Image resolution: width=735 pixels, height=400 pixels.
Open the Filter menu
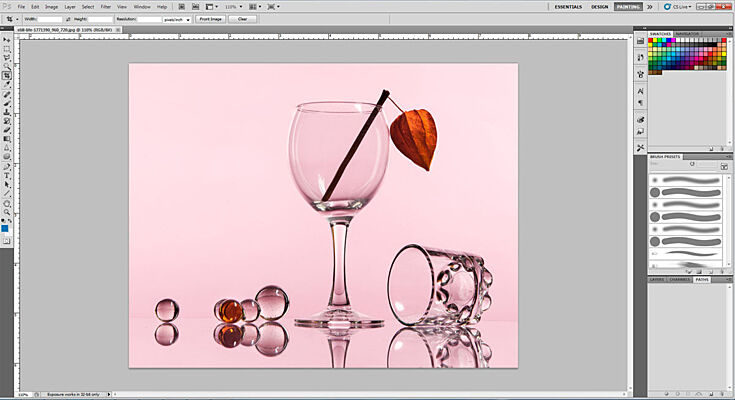[x=106, y=7]
